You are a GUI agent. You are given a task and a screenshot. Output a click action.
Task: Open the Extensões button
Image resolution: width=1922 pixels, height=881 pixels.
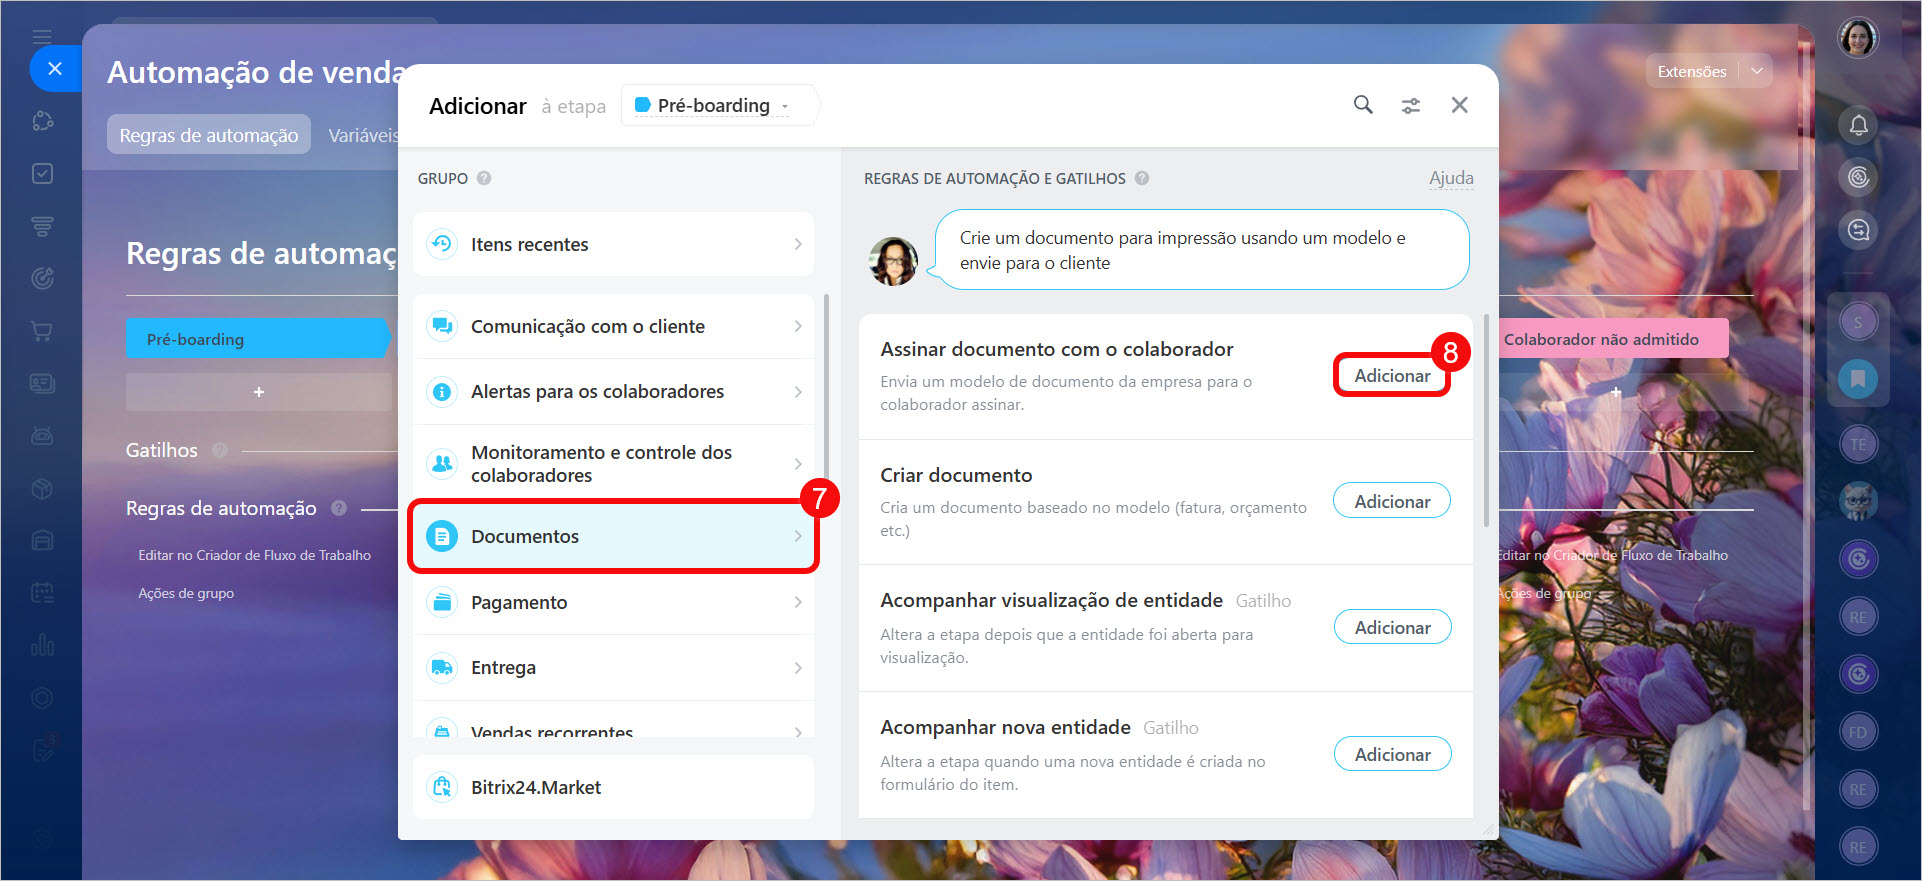click(1692, 71)
